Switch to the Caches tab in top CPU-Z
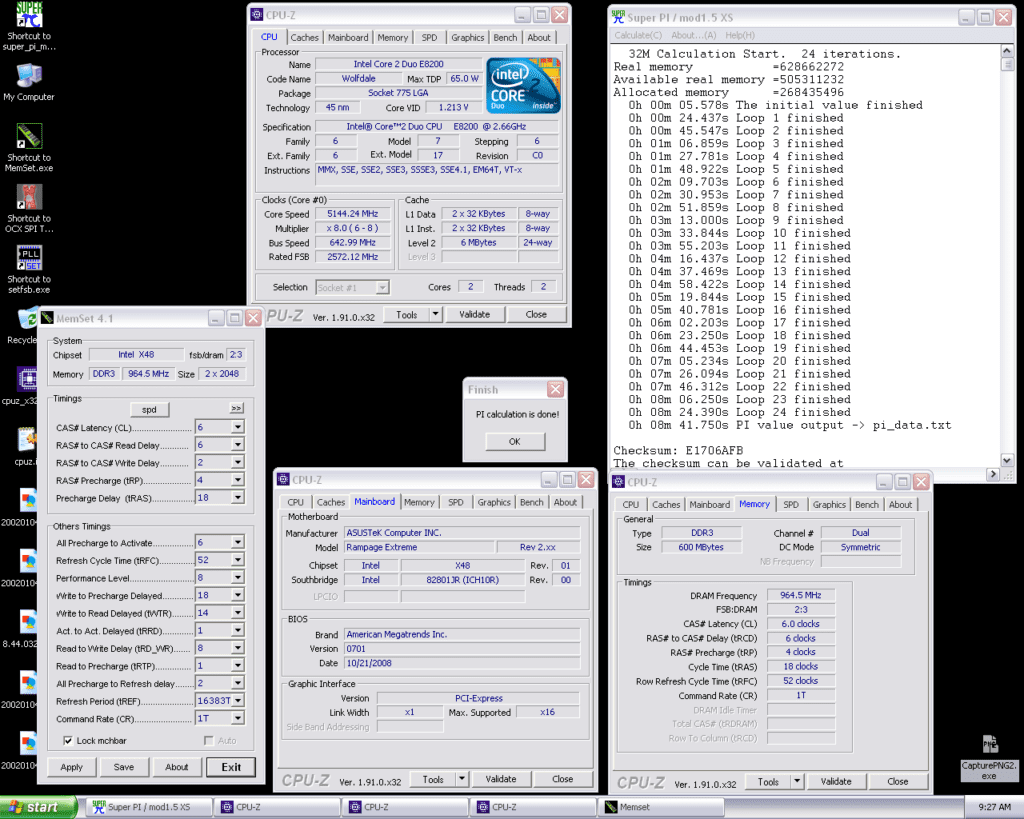1024x819 pixels. (x=304, y=38)
